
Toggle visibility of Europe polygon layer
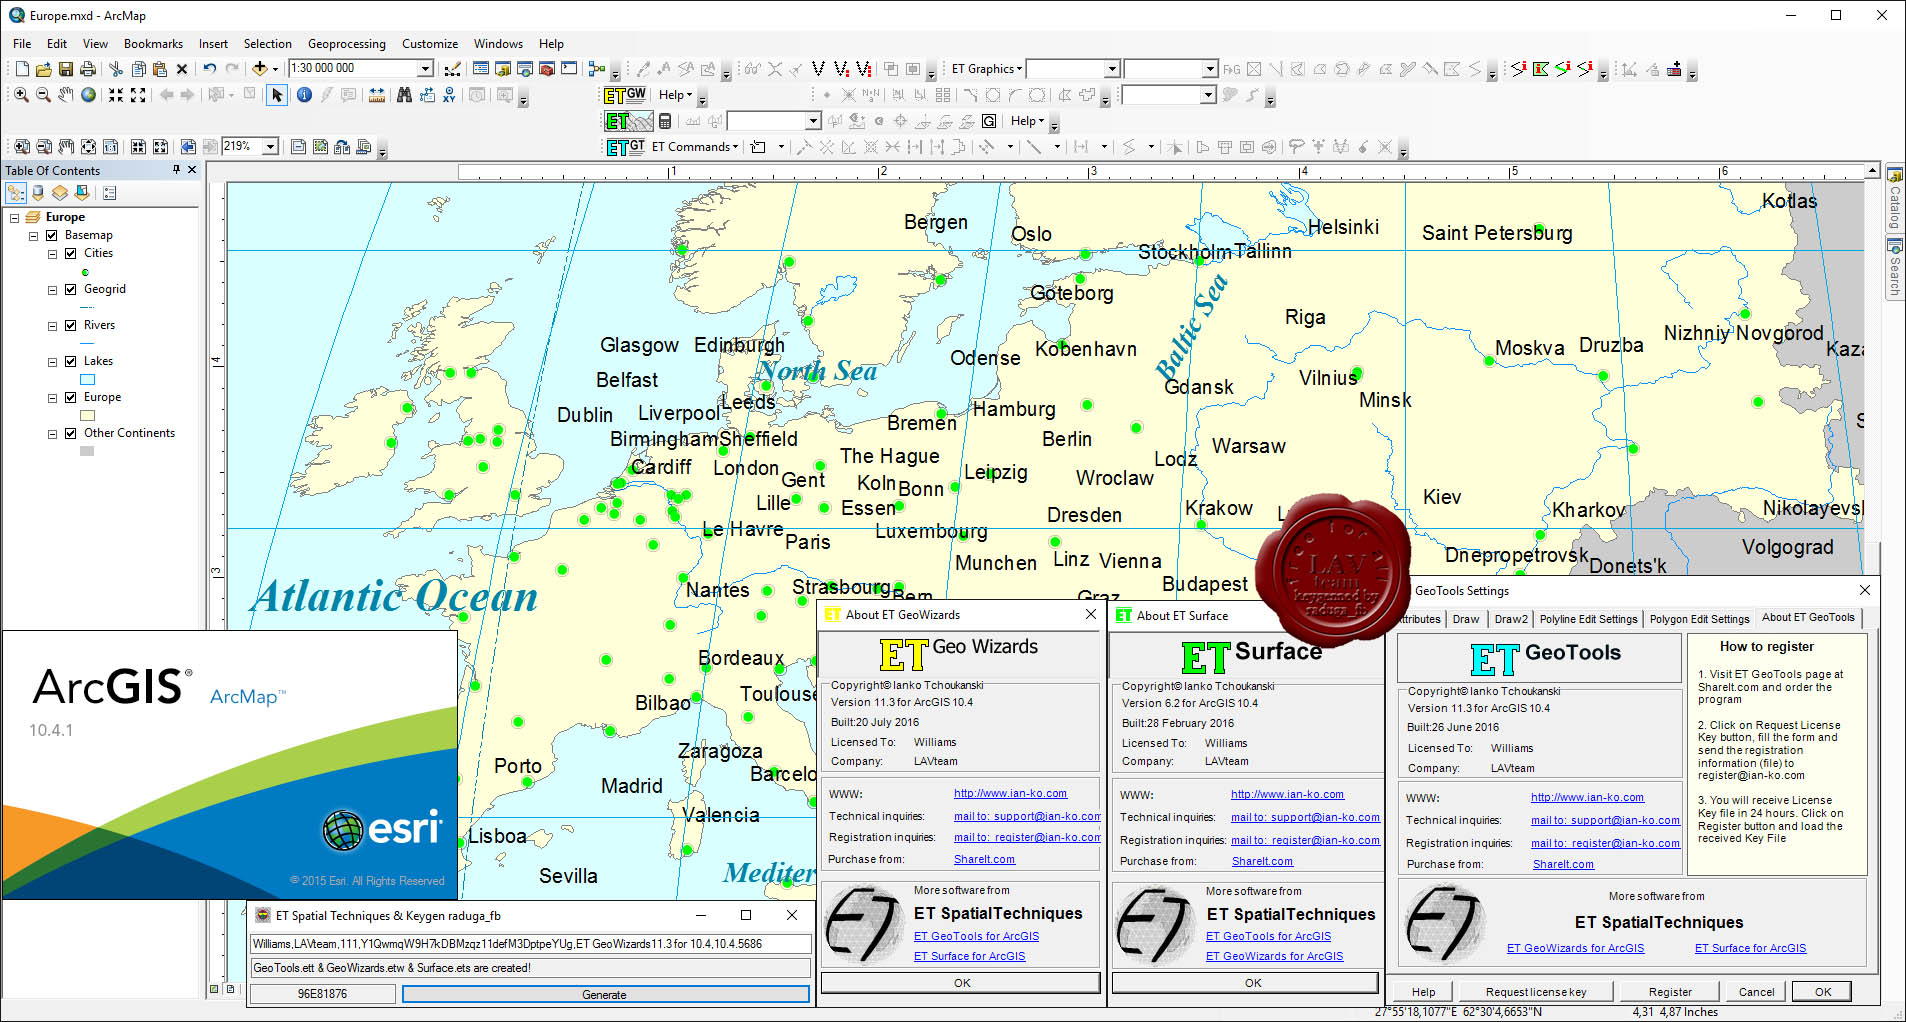pos(71,398)
